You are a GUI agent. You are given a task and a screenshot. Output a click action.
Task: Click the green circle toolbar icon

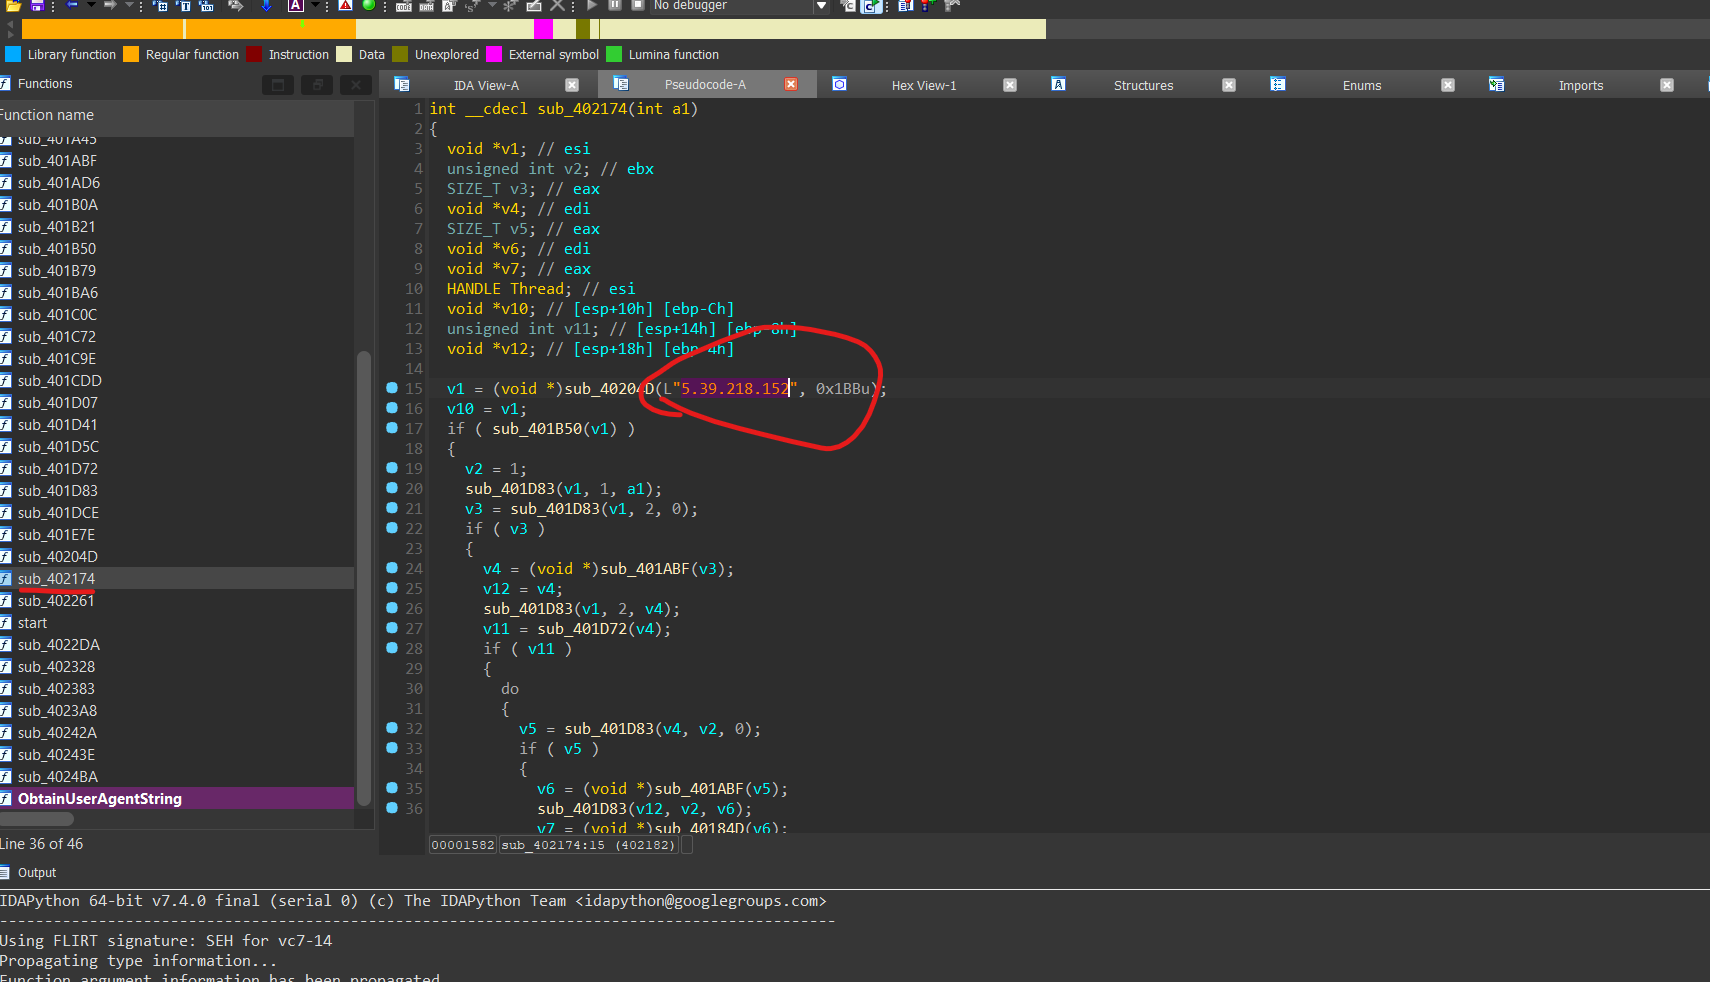[x=368, y=5]
